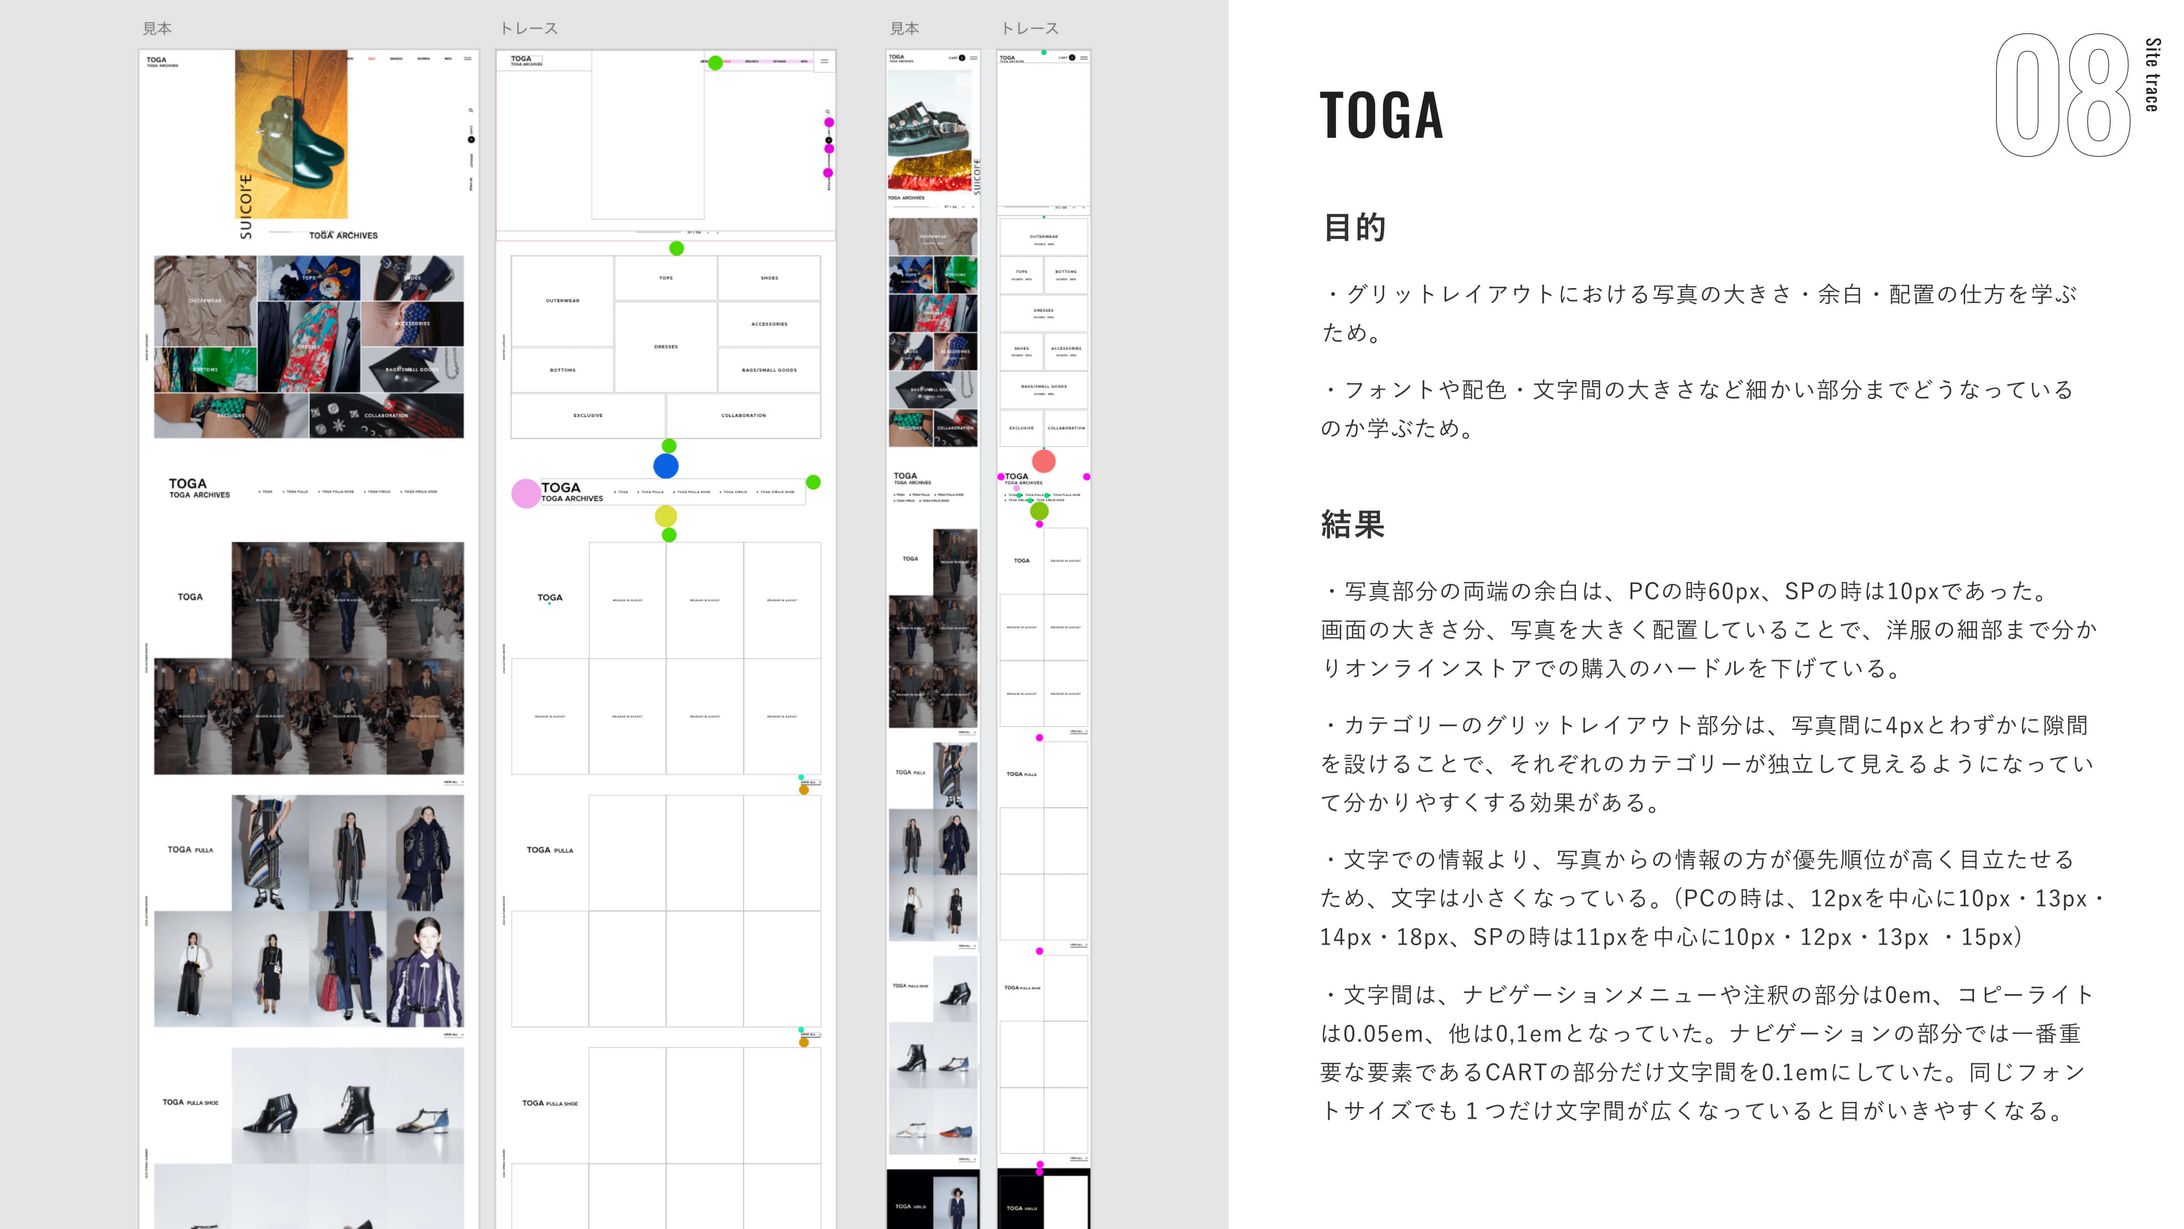Click the coral red circle in mobile trace
Screen dimensions: 2184x1229
click(x=1043, y=461)
